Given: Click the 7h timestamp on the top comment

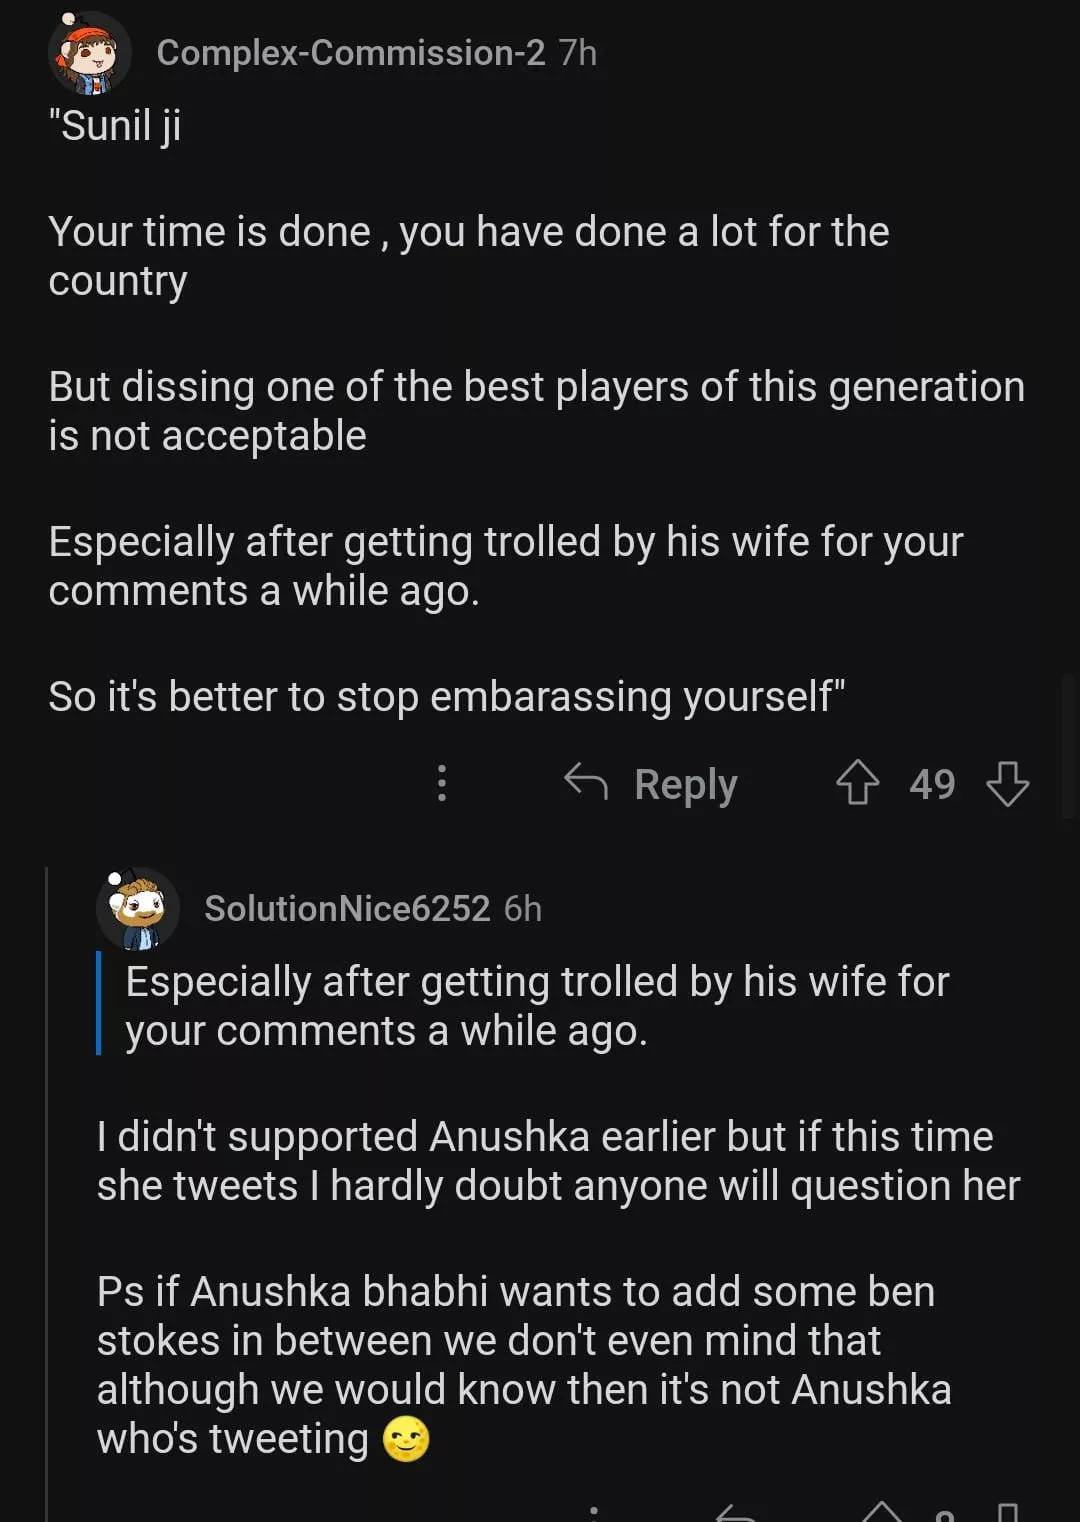Looking at the screenshot, I should (578, 53).
